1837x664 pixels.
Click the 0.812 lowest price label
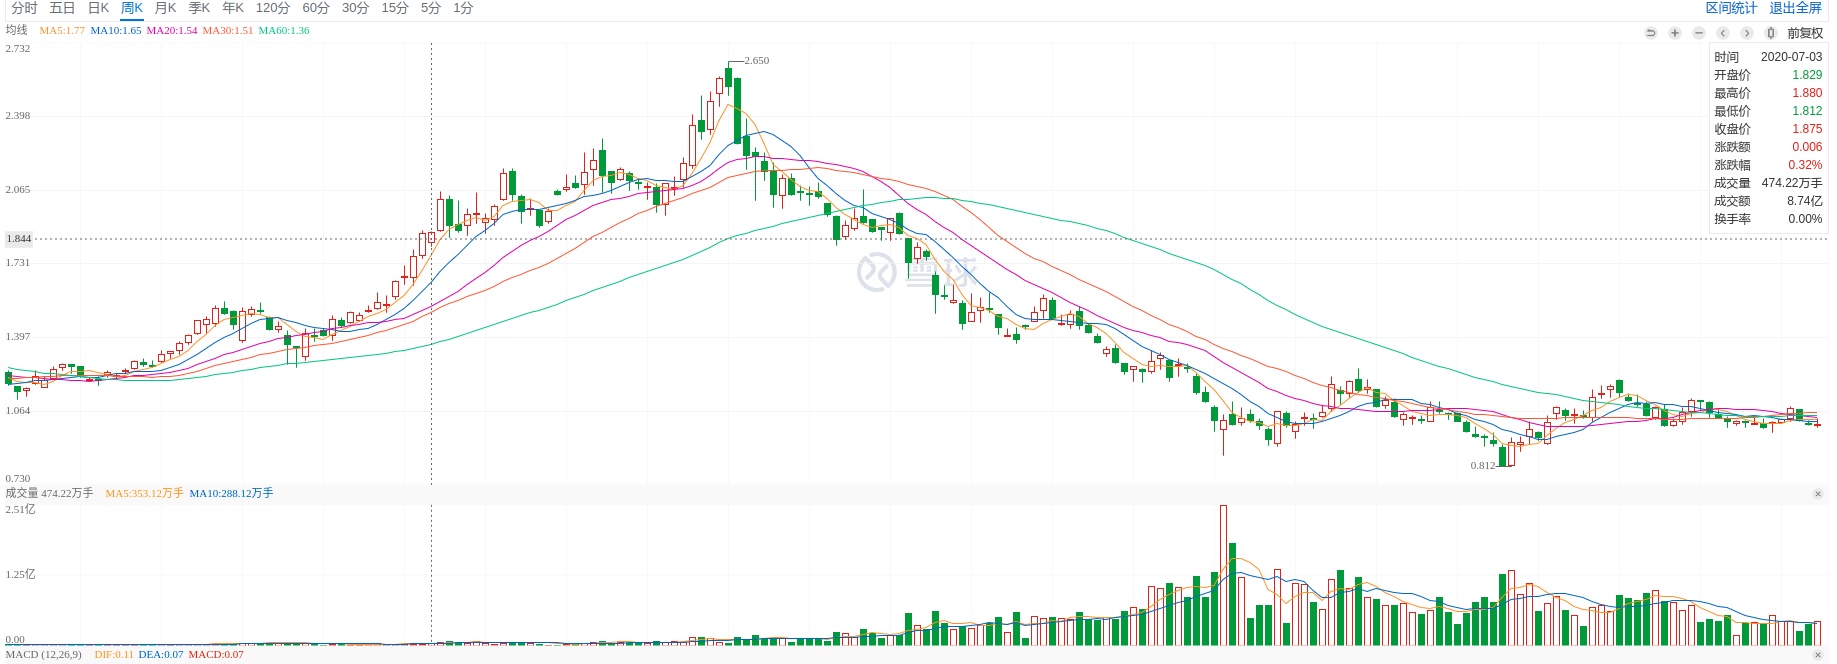click(x=1483, y=466)
